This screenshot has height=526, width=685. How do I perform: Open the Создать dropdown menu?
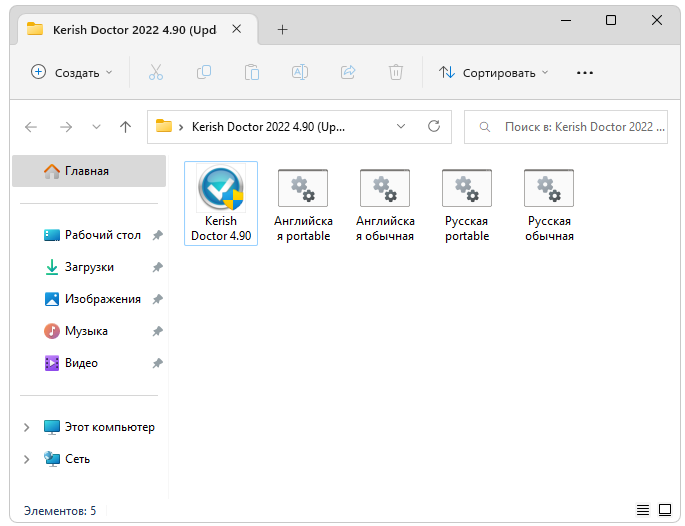[x=72, y=72]
